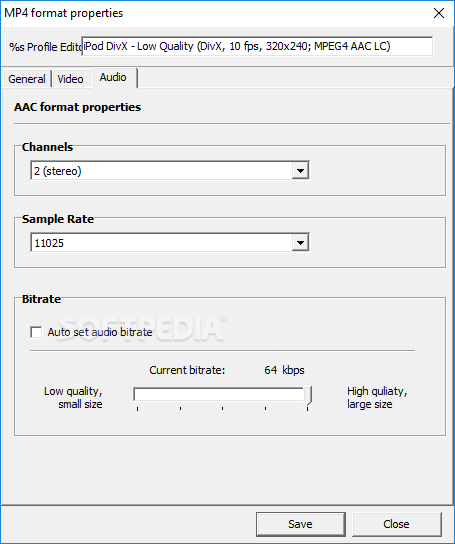Click 'High quliaty, large size' label
The image size is (455, 544).
pyautogui.click(x=377, y=398)
